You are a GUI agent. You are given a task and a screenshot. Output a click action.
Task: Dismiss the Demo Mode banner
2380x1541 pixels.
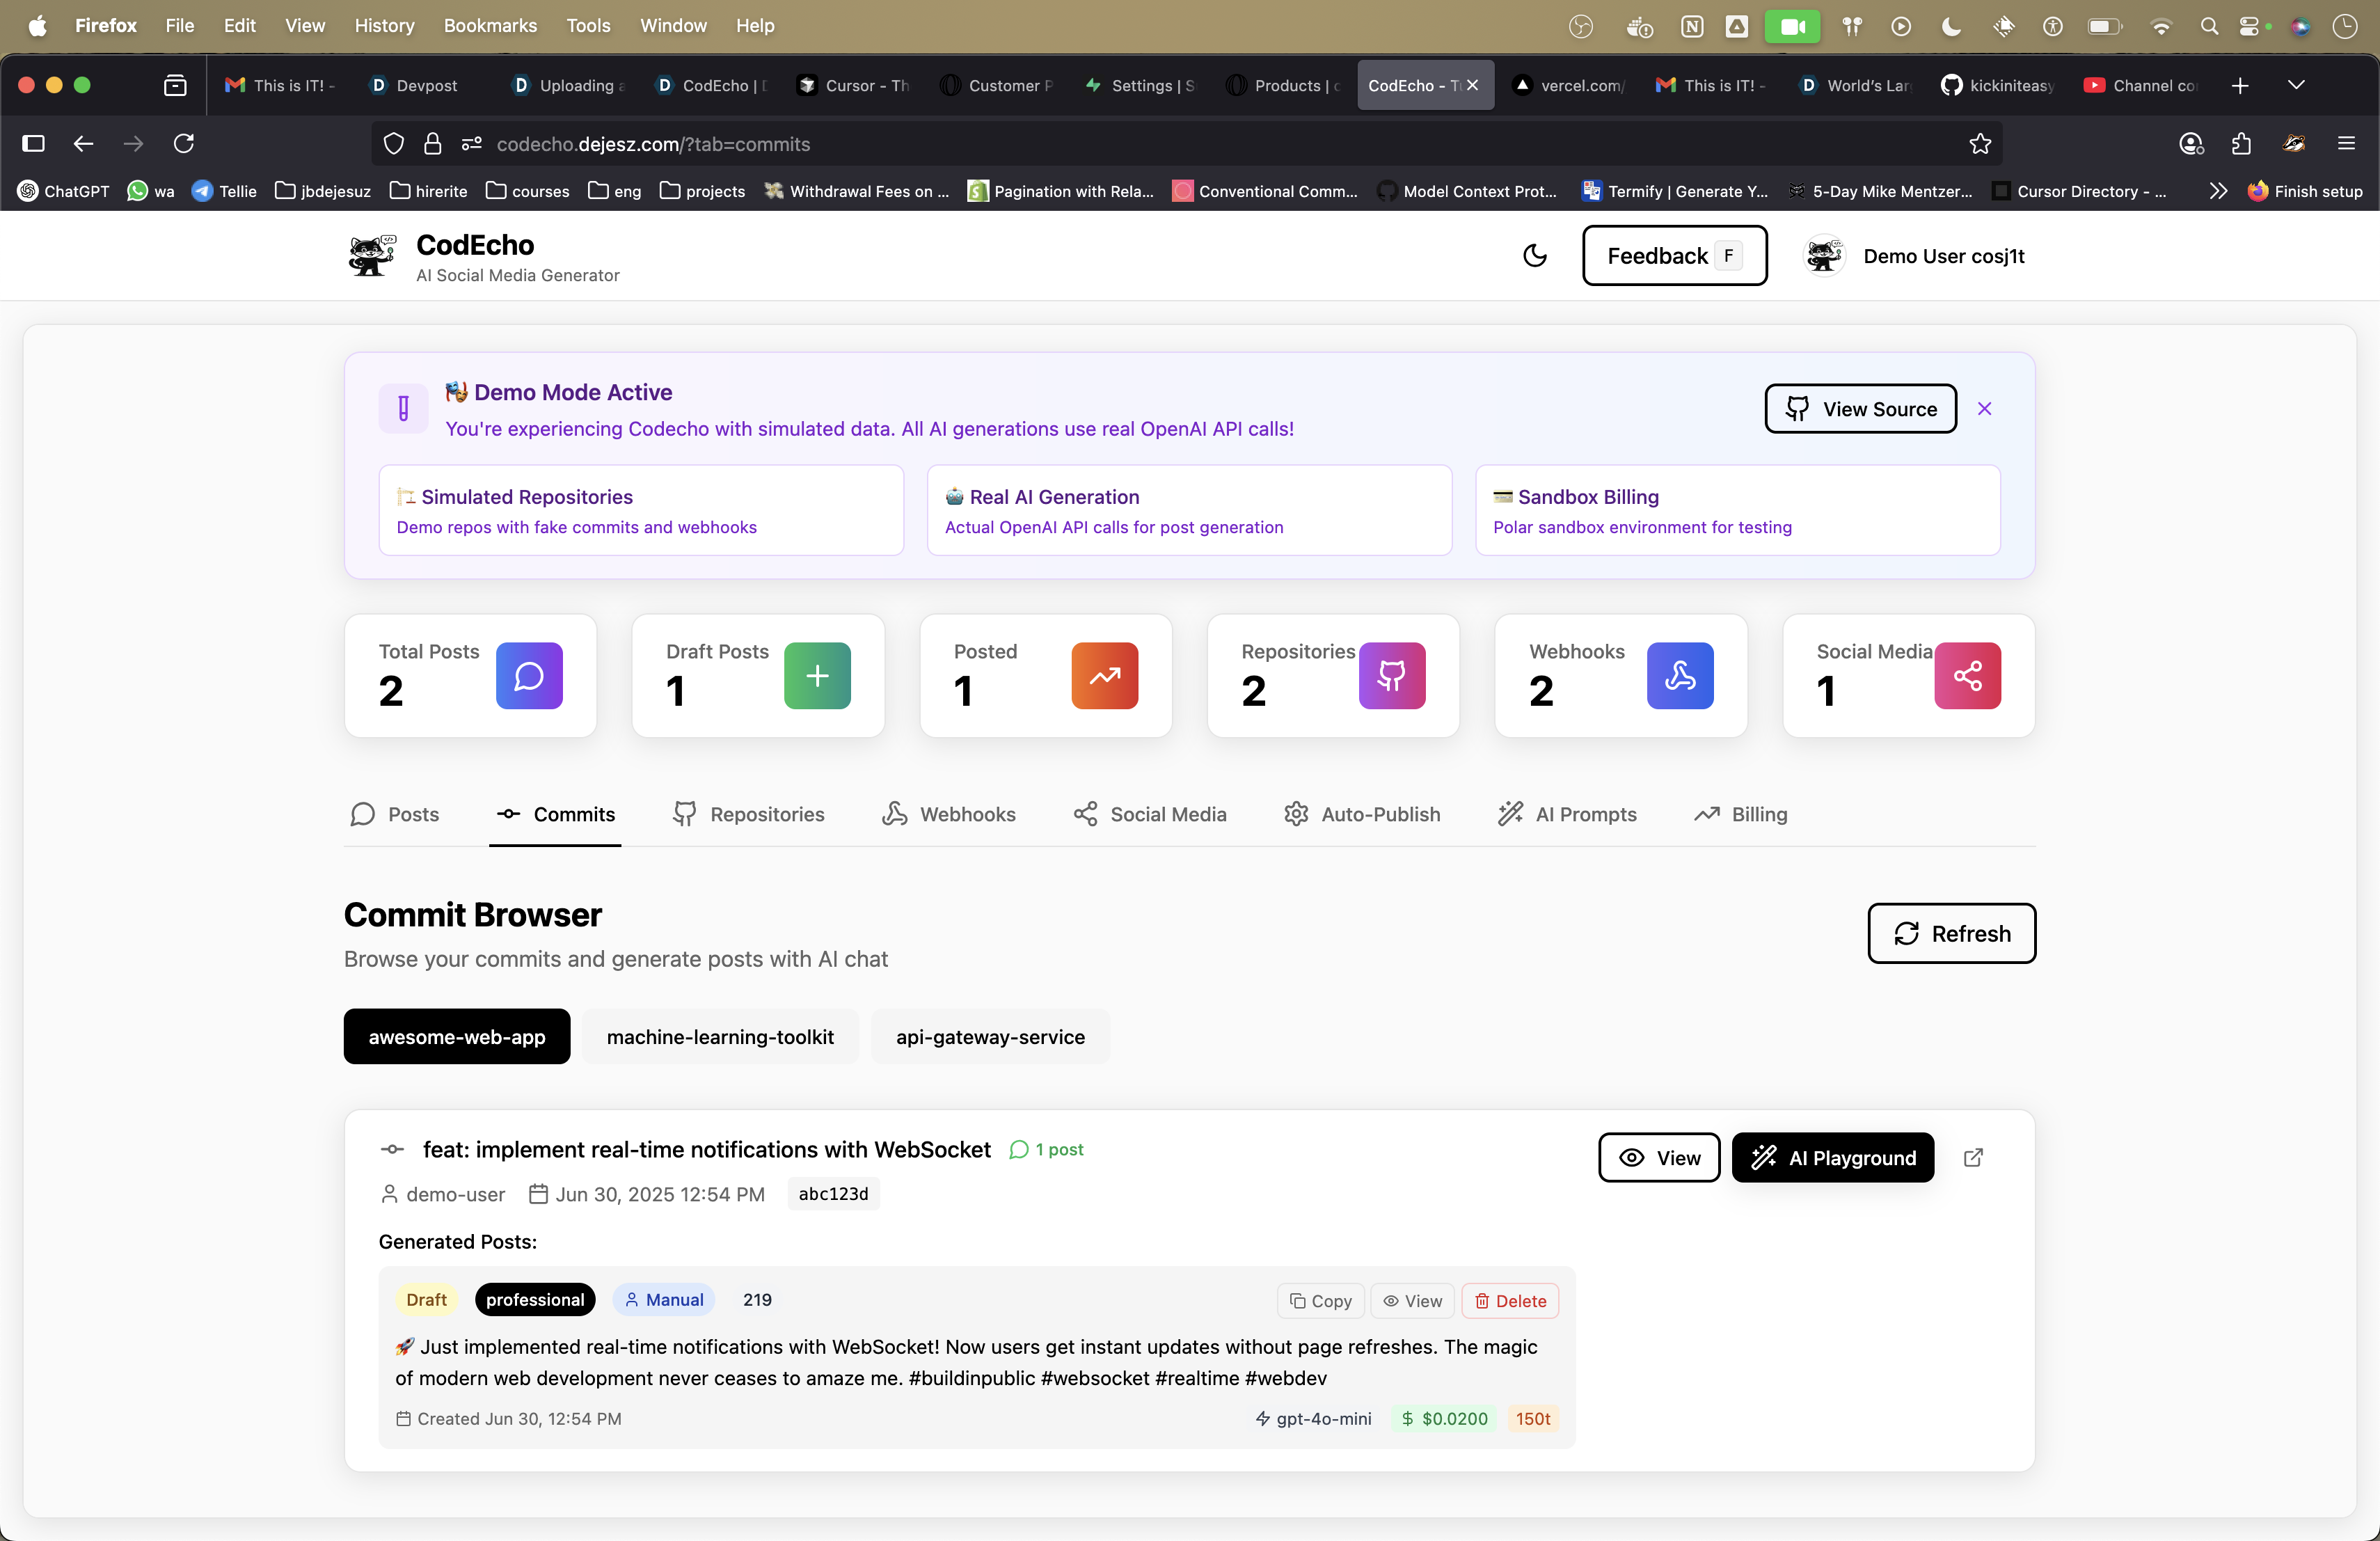1984,408
